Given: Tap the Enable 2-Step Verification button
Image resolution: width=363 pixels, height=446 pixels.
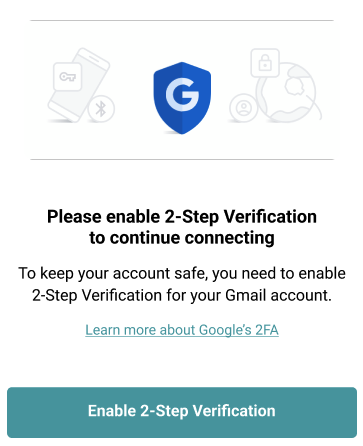Looking at the screenshot, I should 182,412.
